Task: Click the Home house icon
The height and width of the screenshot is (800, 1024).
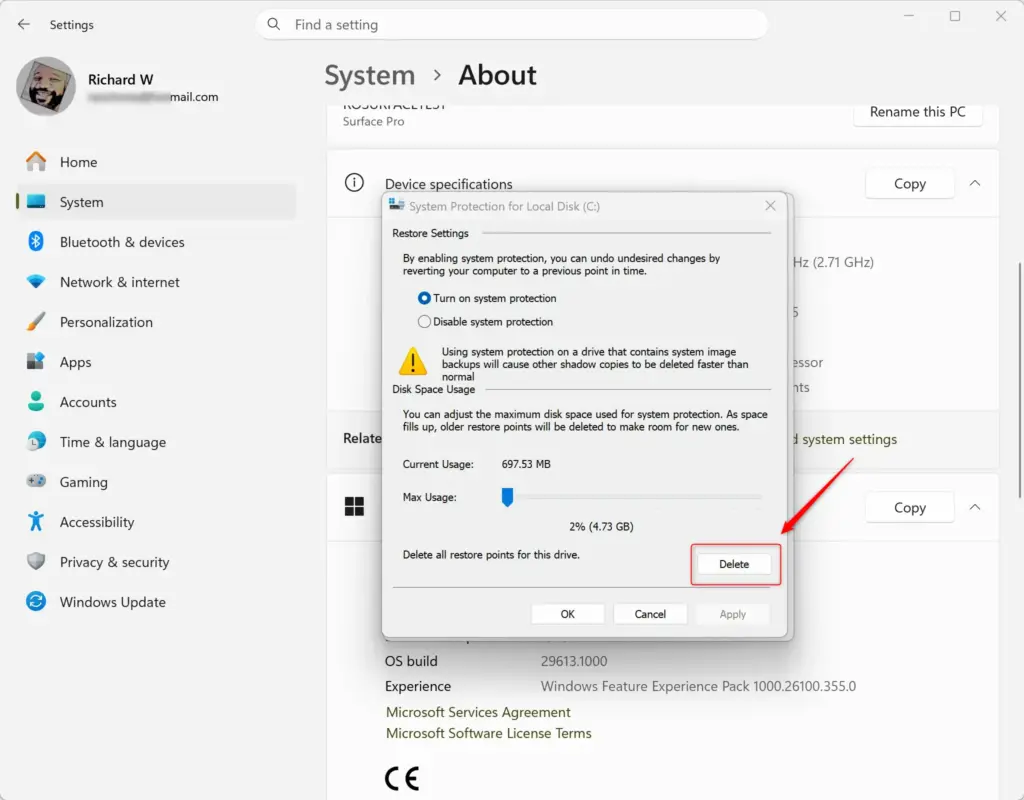Action: [x=36, y=161]
